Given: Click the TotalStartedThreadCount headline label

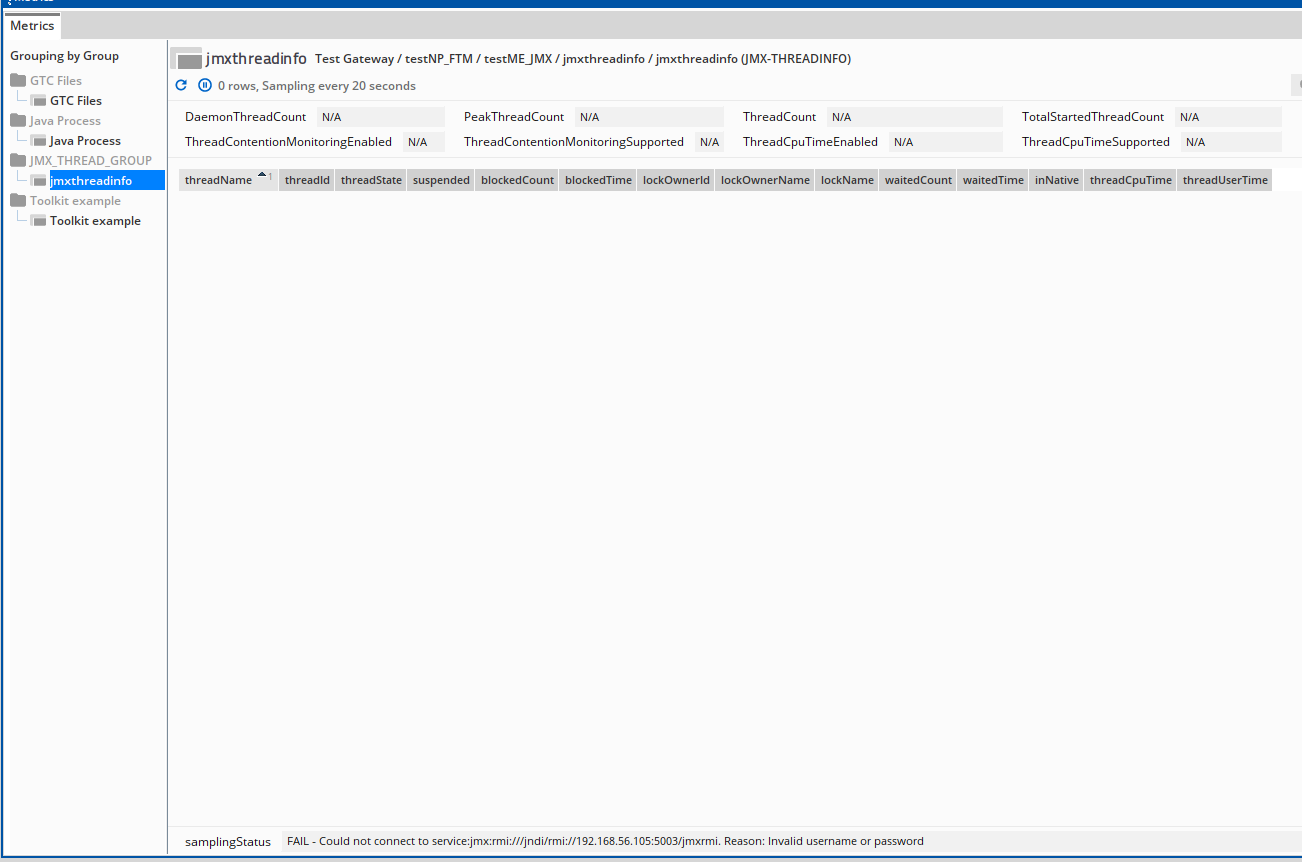Looking at the screenshot, I should tap(1093, 117).
